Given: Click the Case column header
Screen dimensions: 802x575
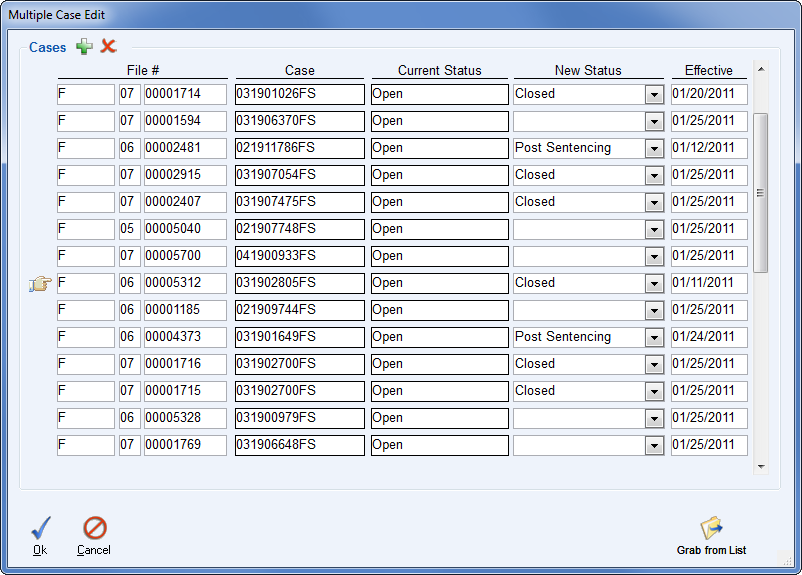Looking at the screenshot, I should 300,71.
